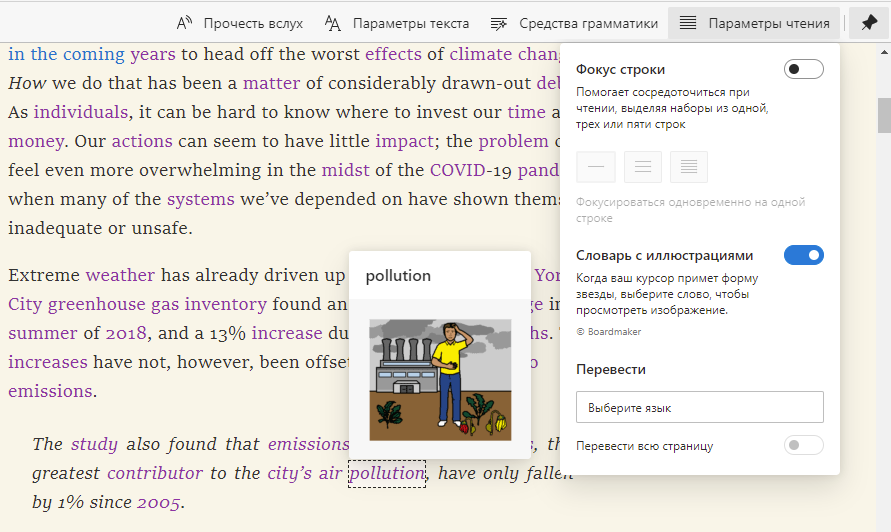Click the pollution illustration picture
This screenshot has width=891, height=532.
440,380
